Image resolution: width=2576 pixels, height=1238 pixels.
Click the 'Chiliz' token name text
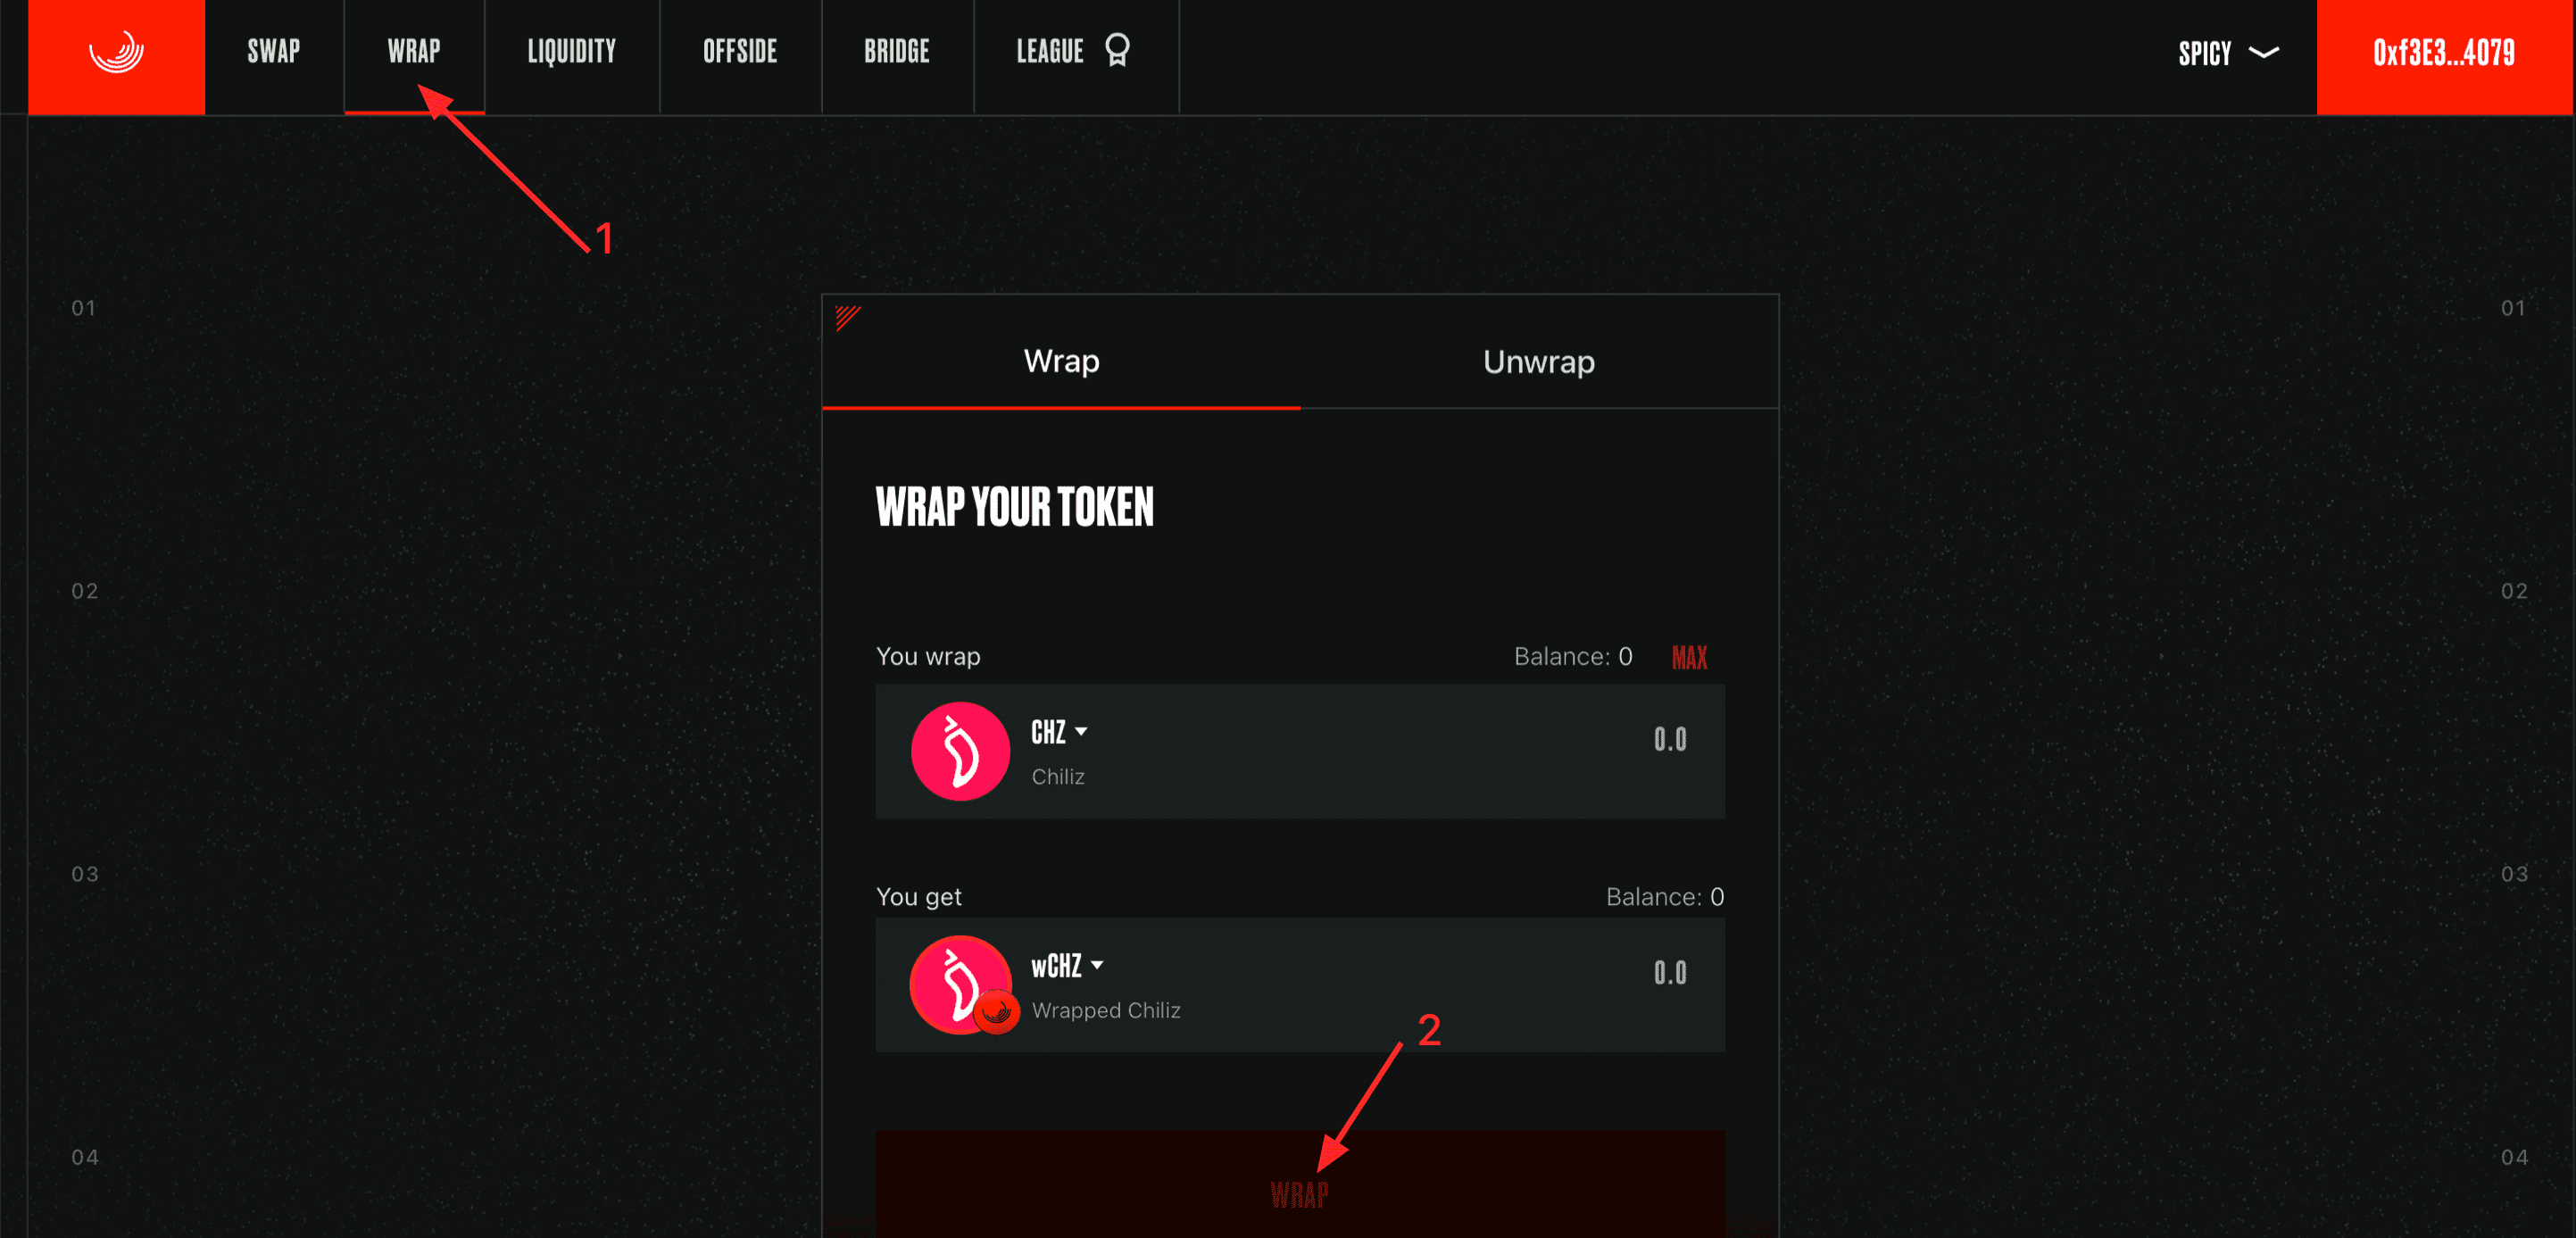coord(1058,777)
